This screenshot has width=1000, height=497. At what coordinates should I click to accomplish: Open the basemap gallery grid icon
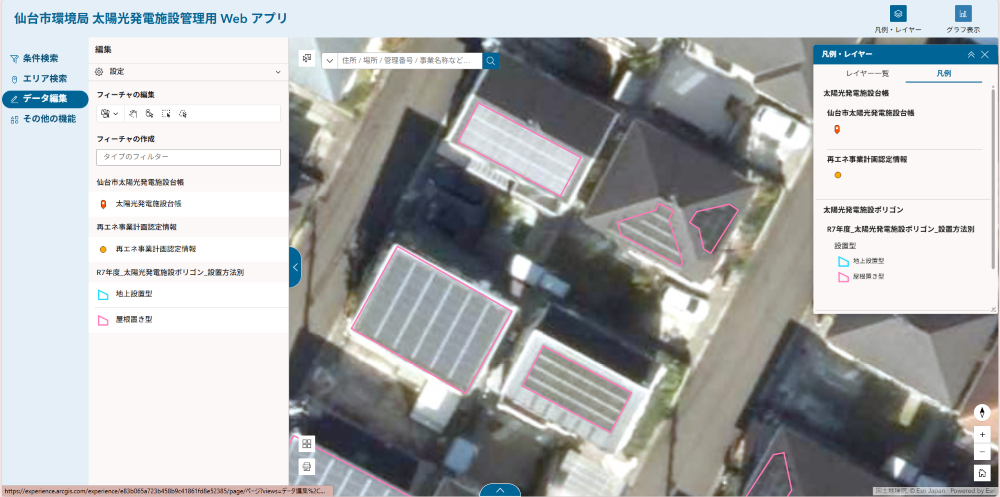[307, 444]
